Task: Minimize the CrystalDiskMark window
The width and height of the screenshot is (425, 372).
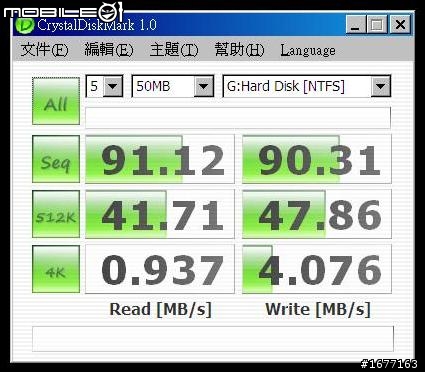Action: (356, 25)
